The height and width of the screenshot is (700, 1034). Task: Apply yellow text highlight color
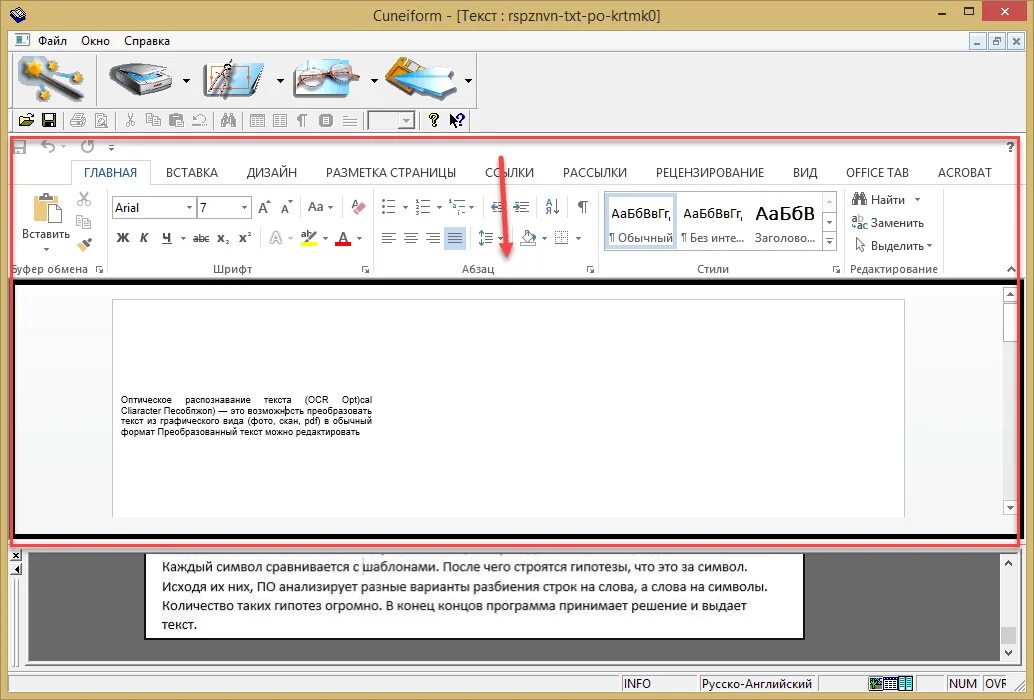(309, 238)
